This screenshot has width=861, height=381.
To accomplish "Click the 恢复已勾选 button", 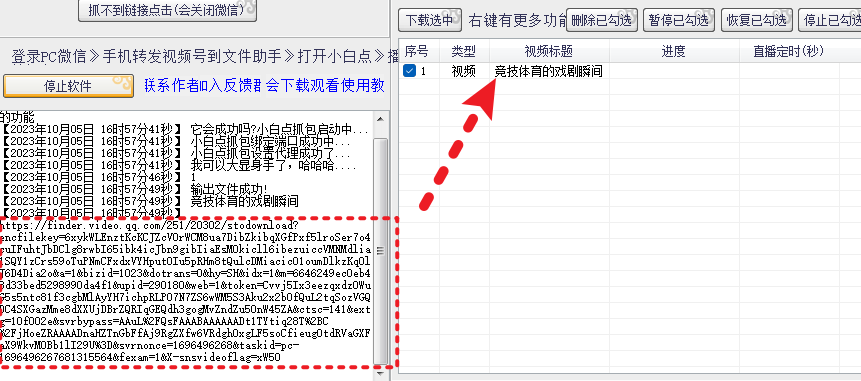I will (x=757, y=20).
